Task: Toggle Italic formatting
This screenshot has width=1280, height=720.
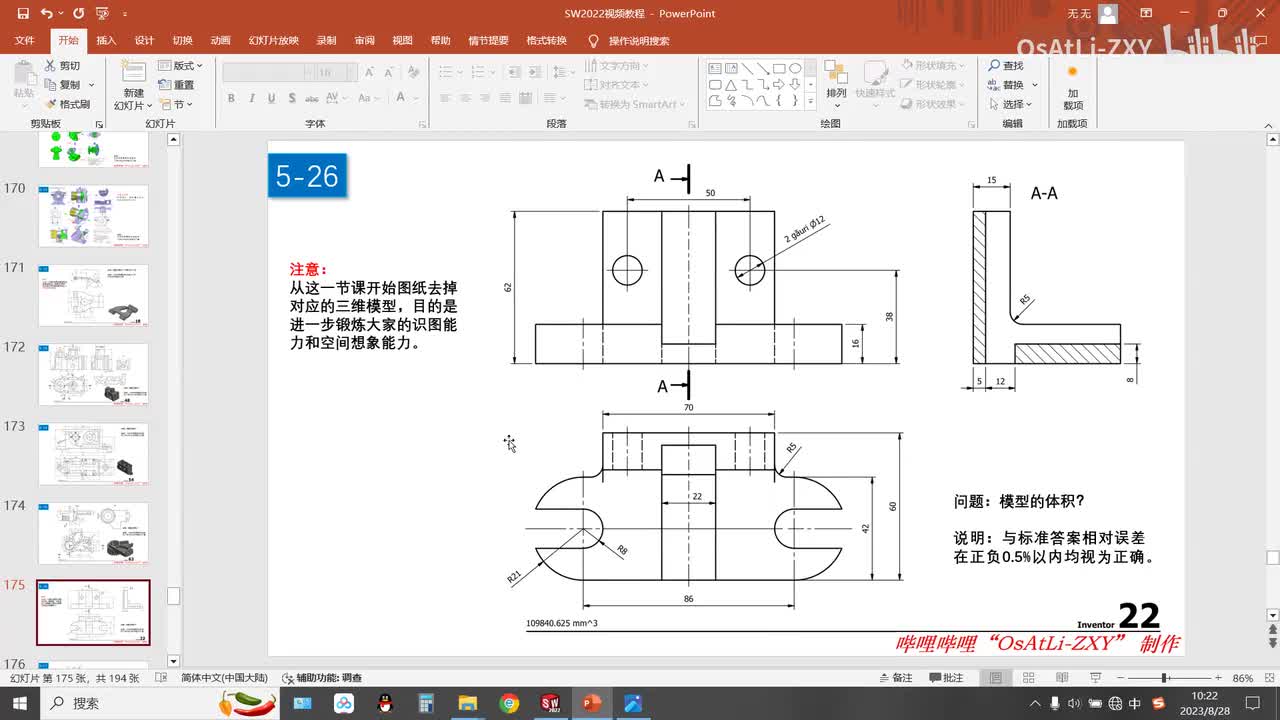Action: tap(251, 98)
